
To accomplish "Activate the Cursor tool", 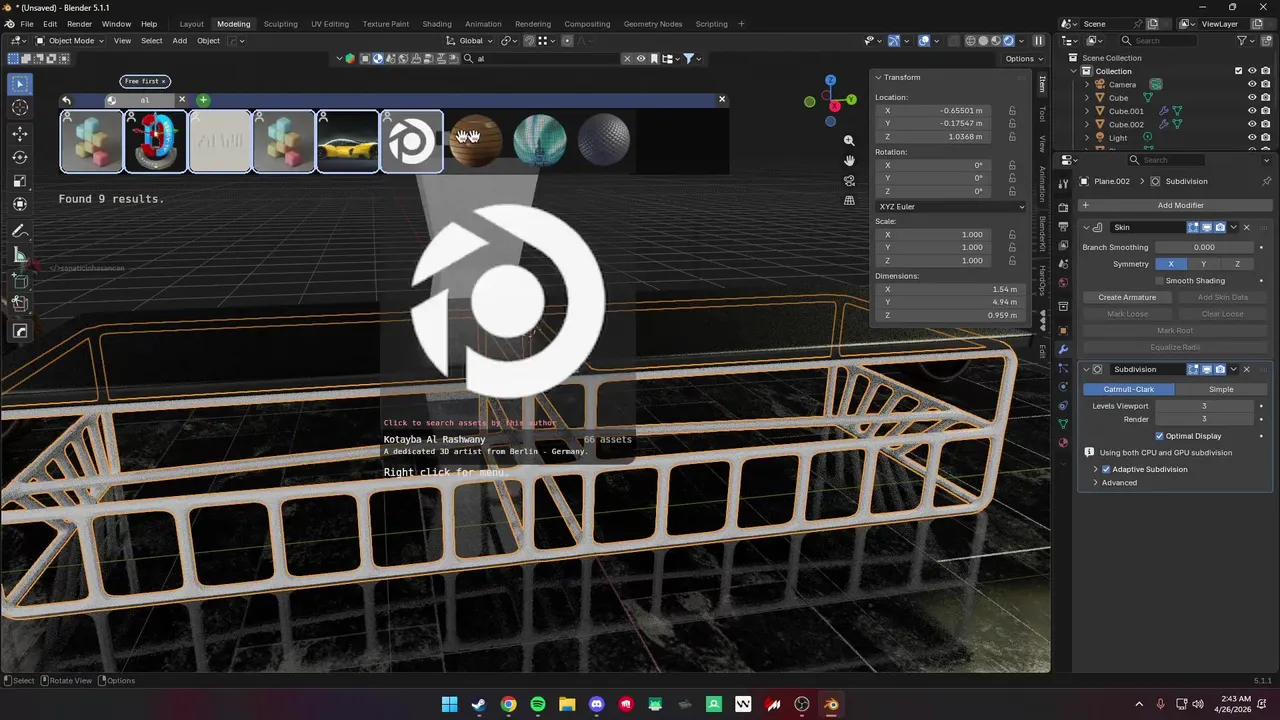I will (x=20, y=108).
